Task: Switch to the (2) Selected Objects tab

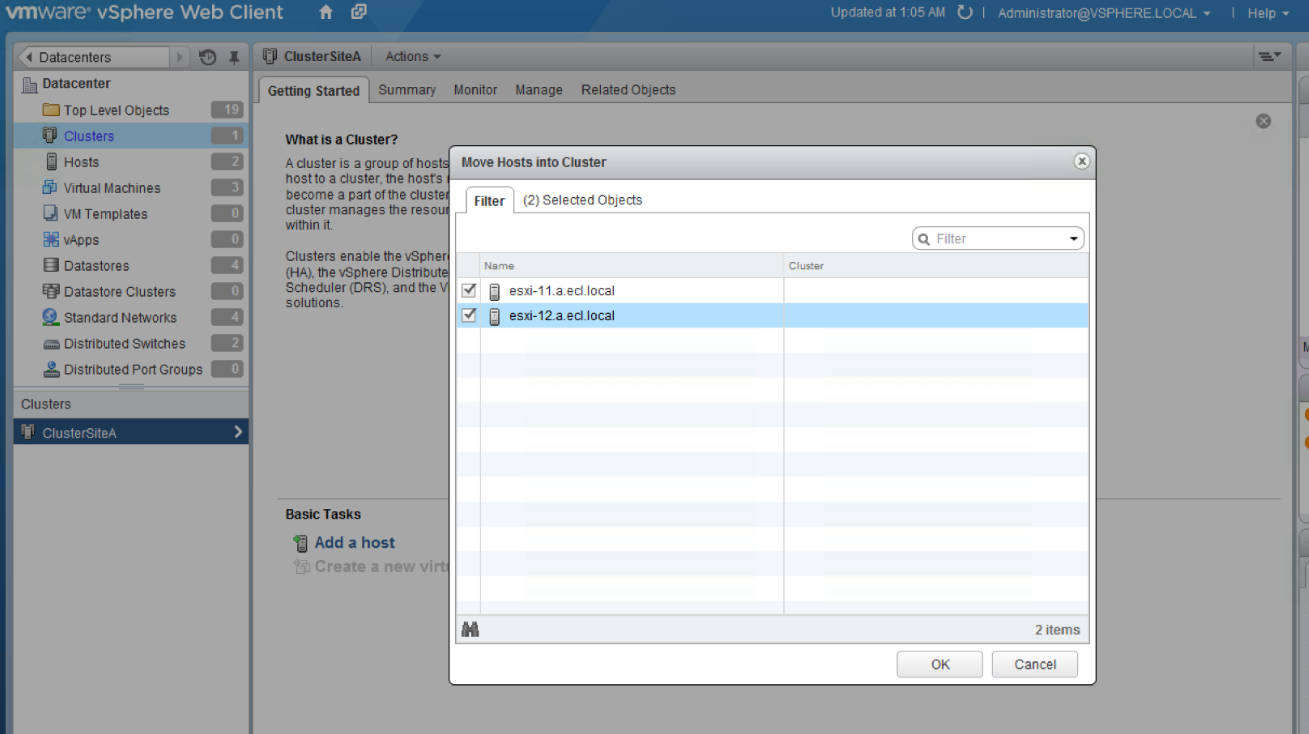Action: (x=583, y=200)
